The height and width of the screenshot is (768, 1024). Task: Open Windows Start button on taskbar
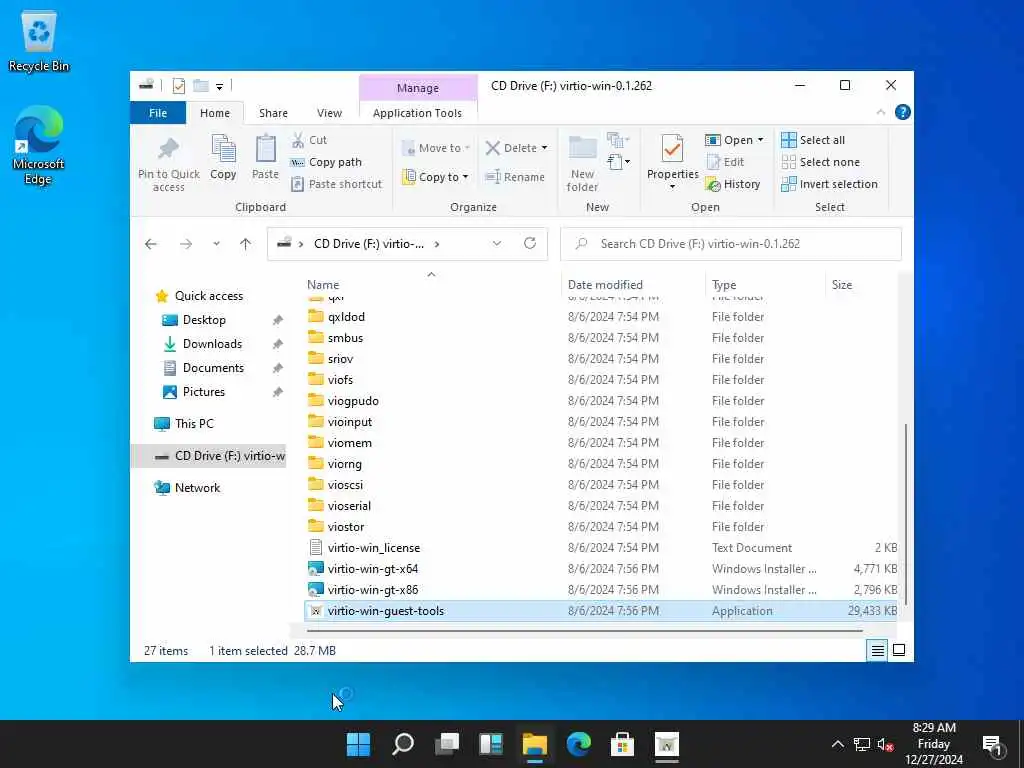[358, 744]
